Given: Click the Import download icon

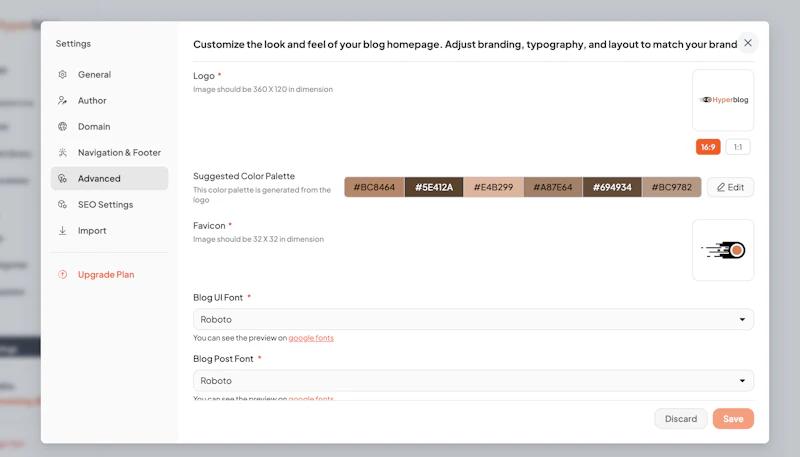Looking at the screenshot, I should [62, 231].
